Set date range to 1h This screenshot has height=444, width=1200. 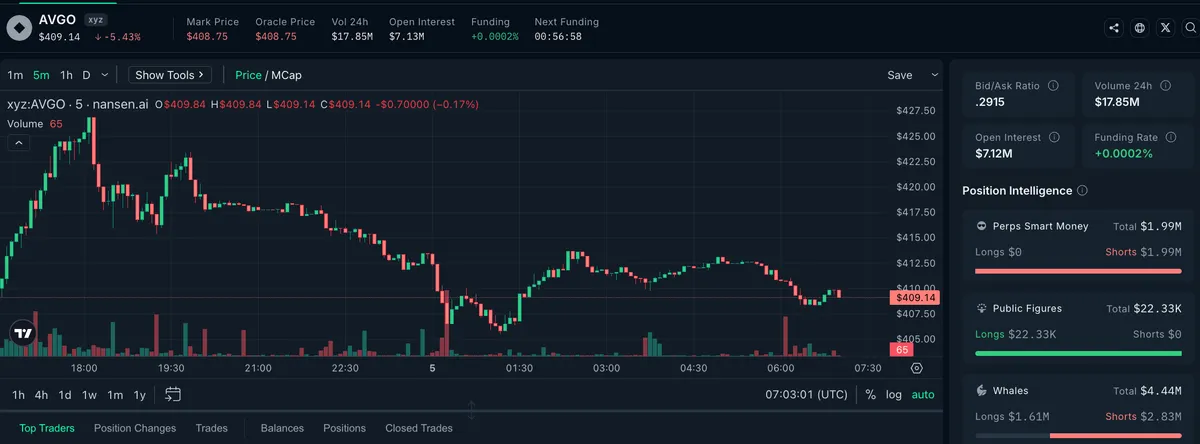18,394
